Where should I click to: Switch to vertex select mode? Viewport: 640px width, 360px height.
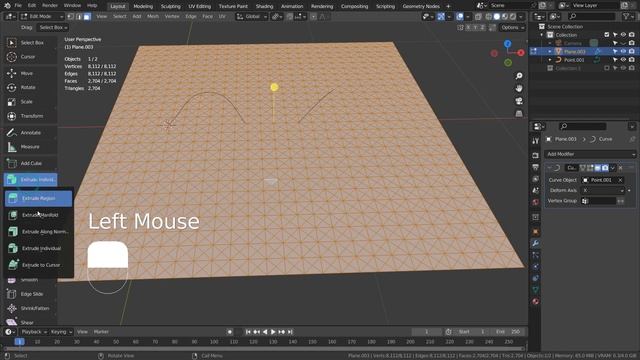click(71, 17)
